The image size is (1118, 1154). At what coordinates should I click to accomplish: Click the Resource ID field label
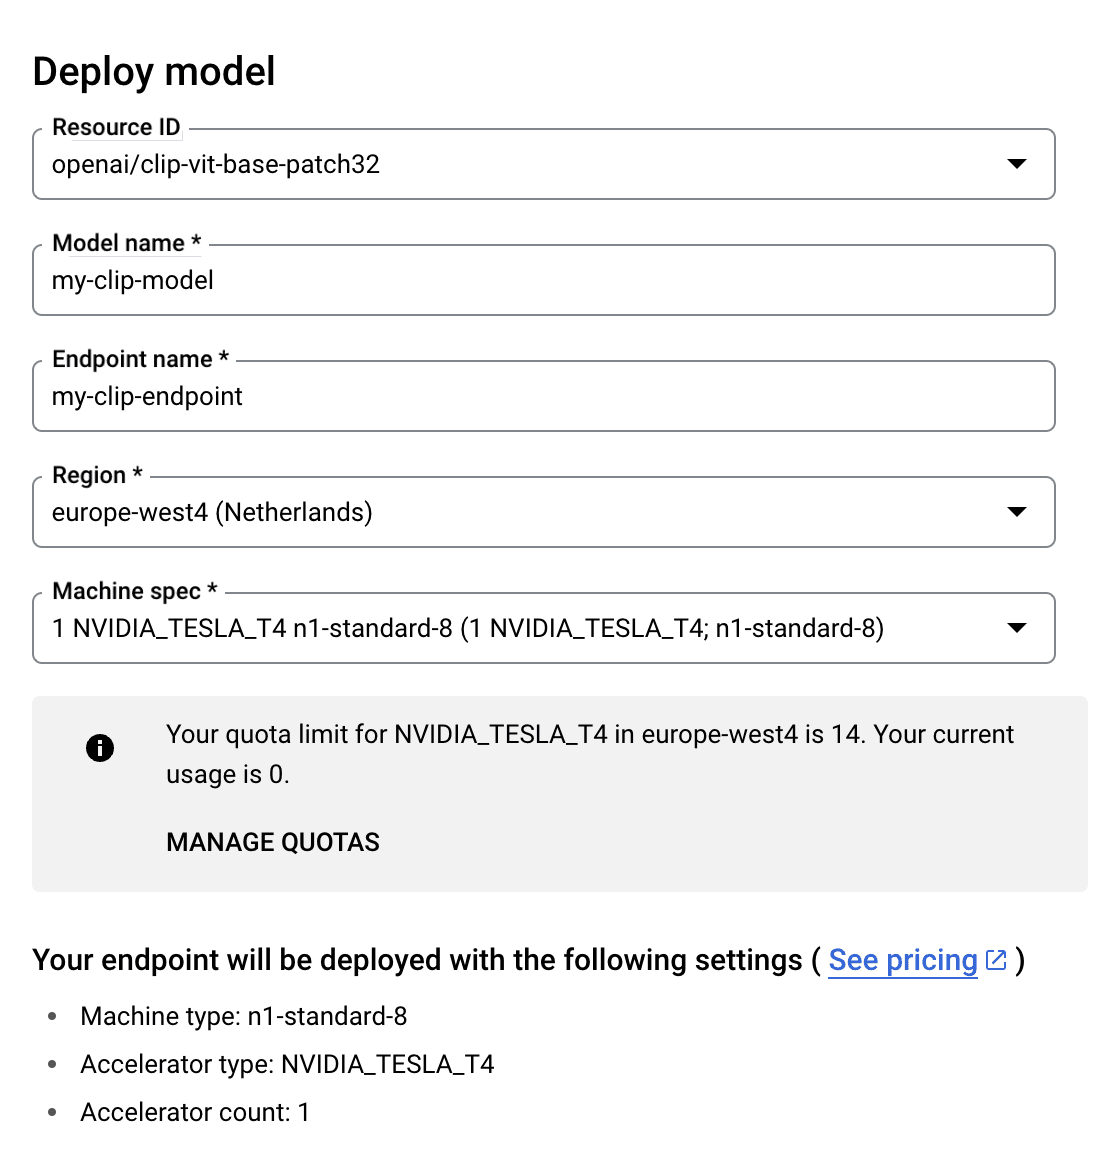click(x=116, y=127)
